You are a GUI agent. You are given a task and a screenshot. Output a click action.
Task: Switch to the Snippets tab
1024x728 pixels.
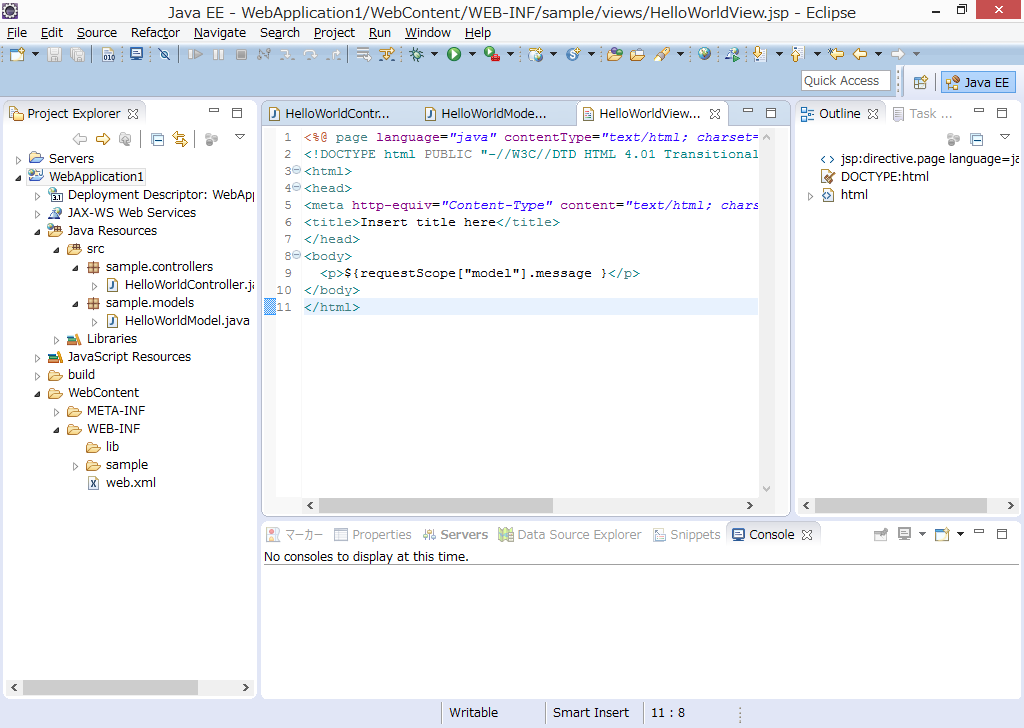coord(686,535)
